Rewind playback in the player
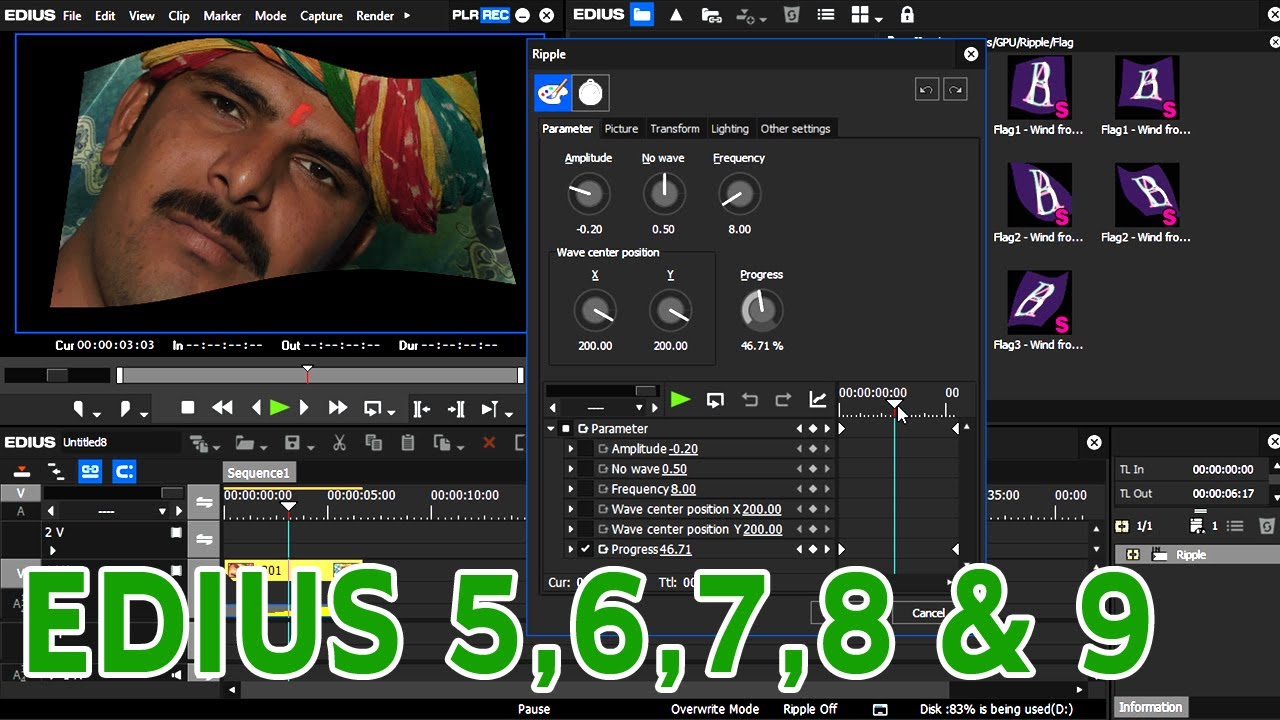This screenshot has width=1280, height=720. 222,408
